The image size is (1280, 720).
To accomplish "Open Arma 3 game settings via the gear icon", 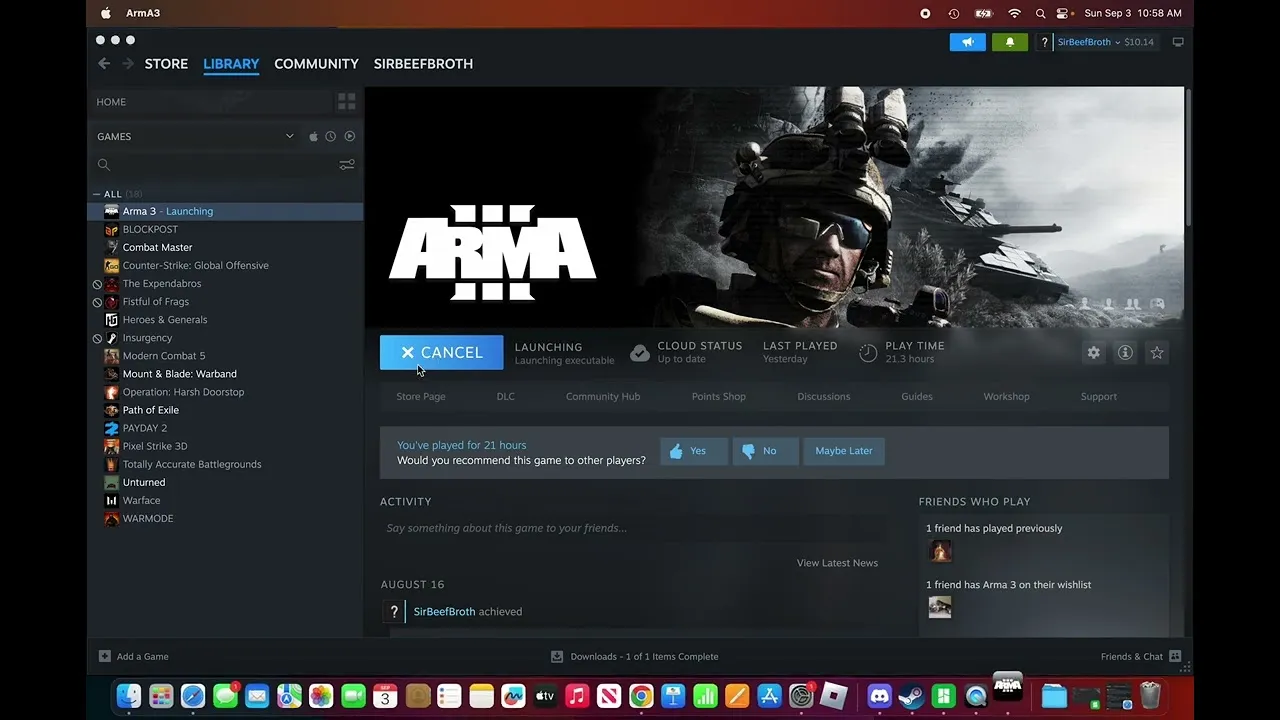I will (x=1093, y=352).
